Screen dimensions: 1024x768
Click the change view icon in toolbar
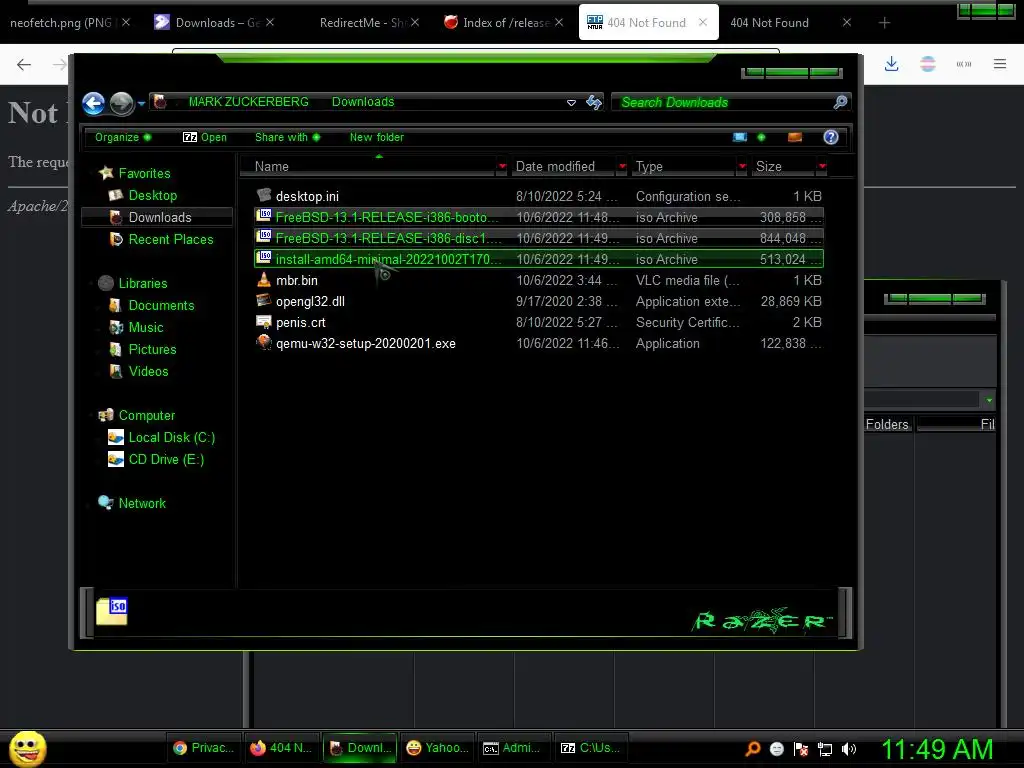740,137
